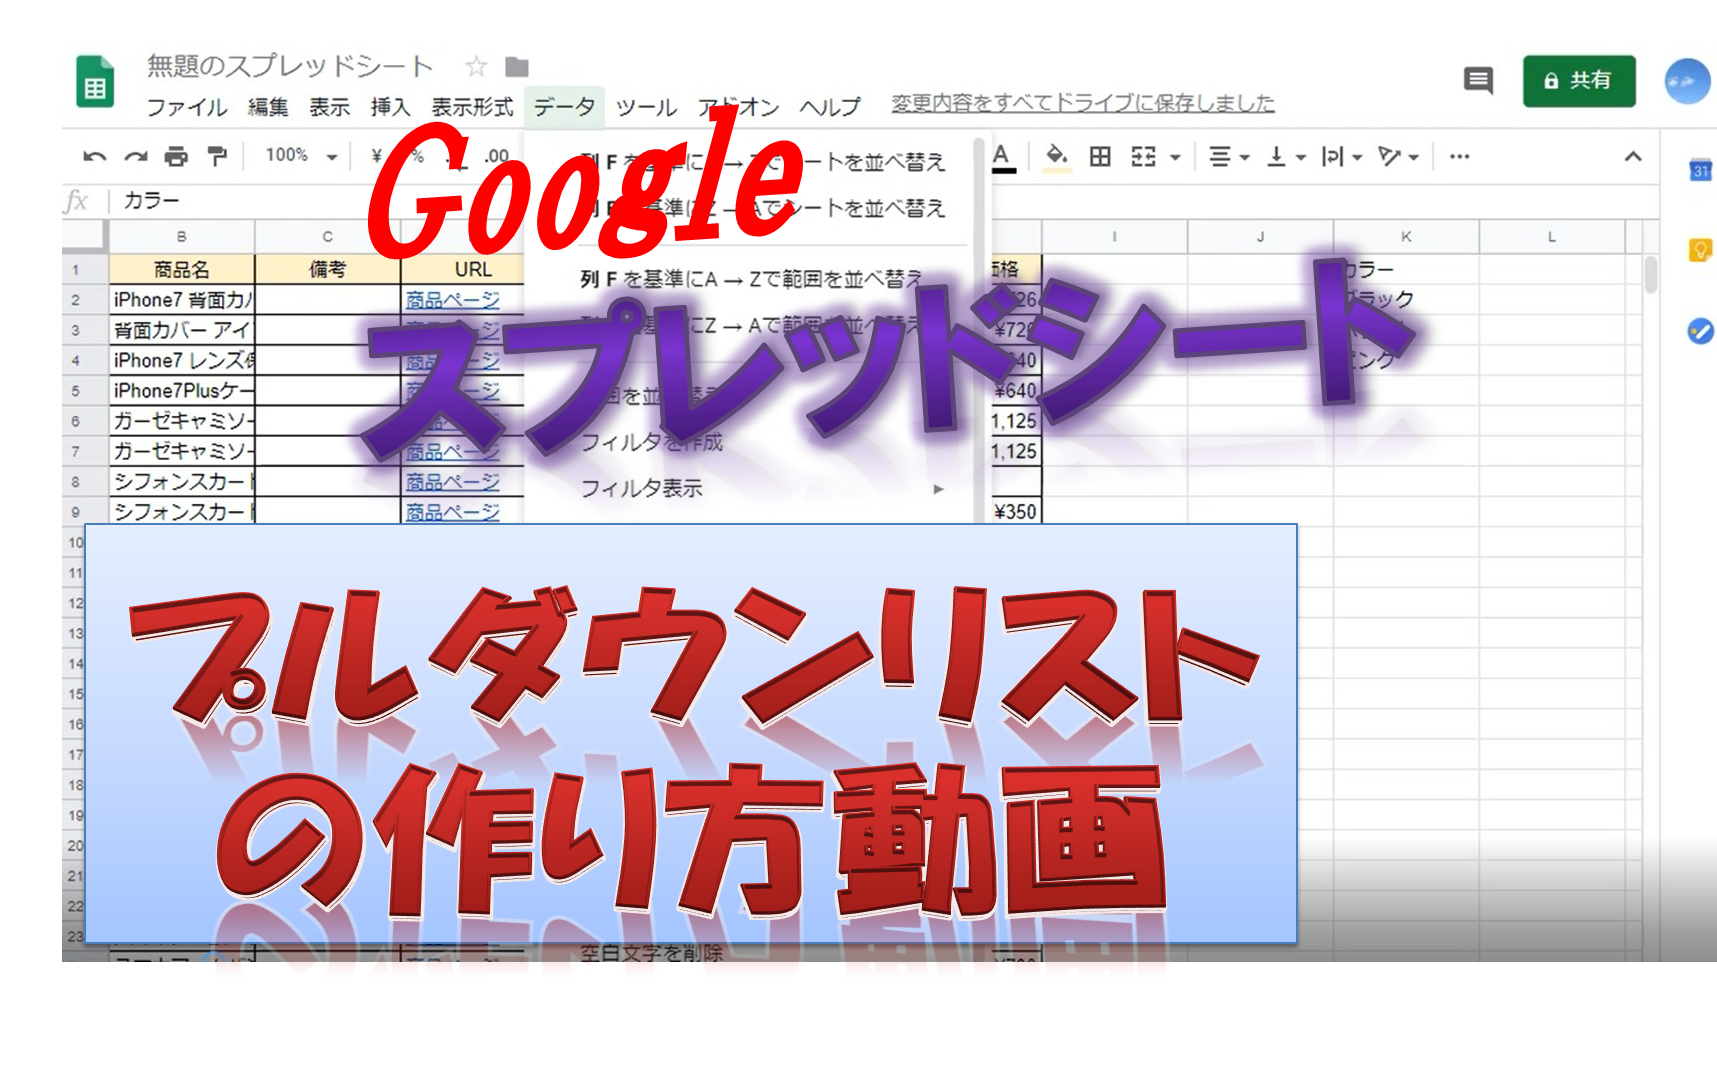The width and height of the screenshot is (1717, 1072).
Task: Click the merge cells icon
Action: coord(1143,156)
